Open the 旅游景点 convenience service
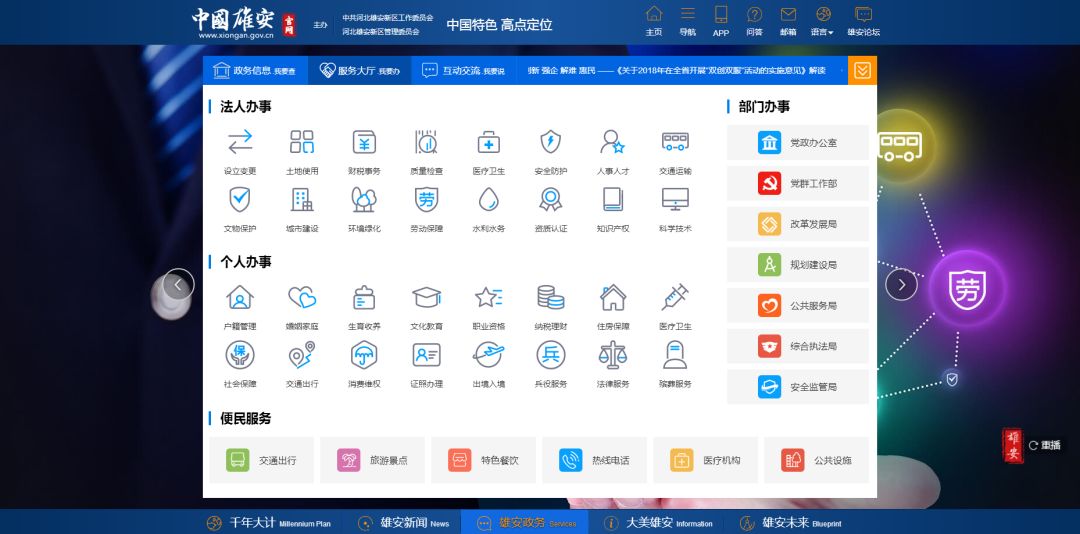1080x534 pixels. 373,460
